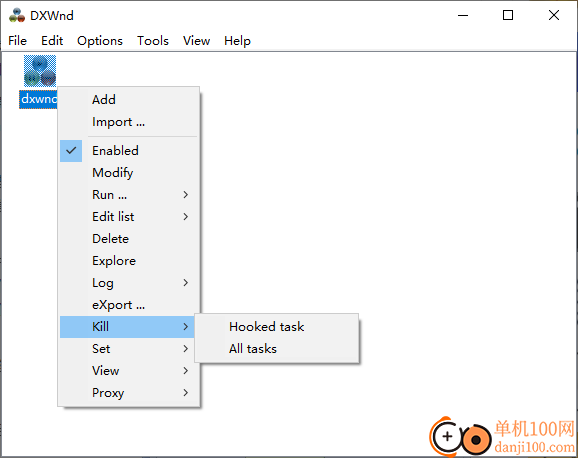The height and width of the screenshot is (458, 578).
Task: Expand the context menu View submenu
Action: pos(129,371)
